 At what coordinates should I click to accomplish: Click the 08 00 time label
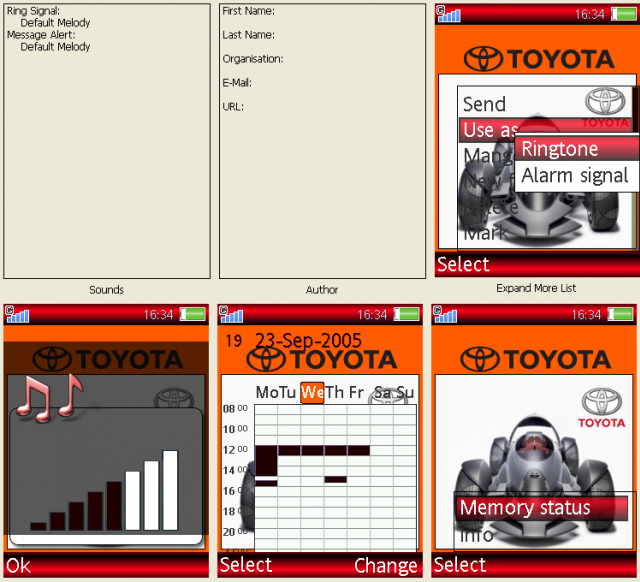pyautogui.click(x=236, y=409)
